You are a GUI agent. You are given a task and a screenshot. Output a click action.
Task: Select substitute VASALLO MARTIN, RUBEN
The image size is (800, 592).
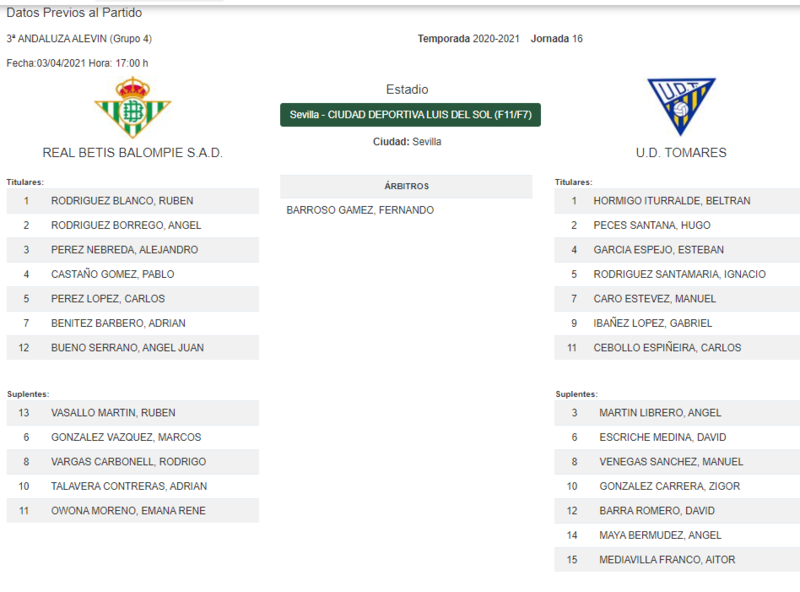113,413
